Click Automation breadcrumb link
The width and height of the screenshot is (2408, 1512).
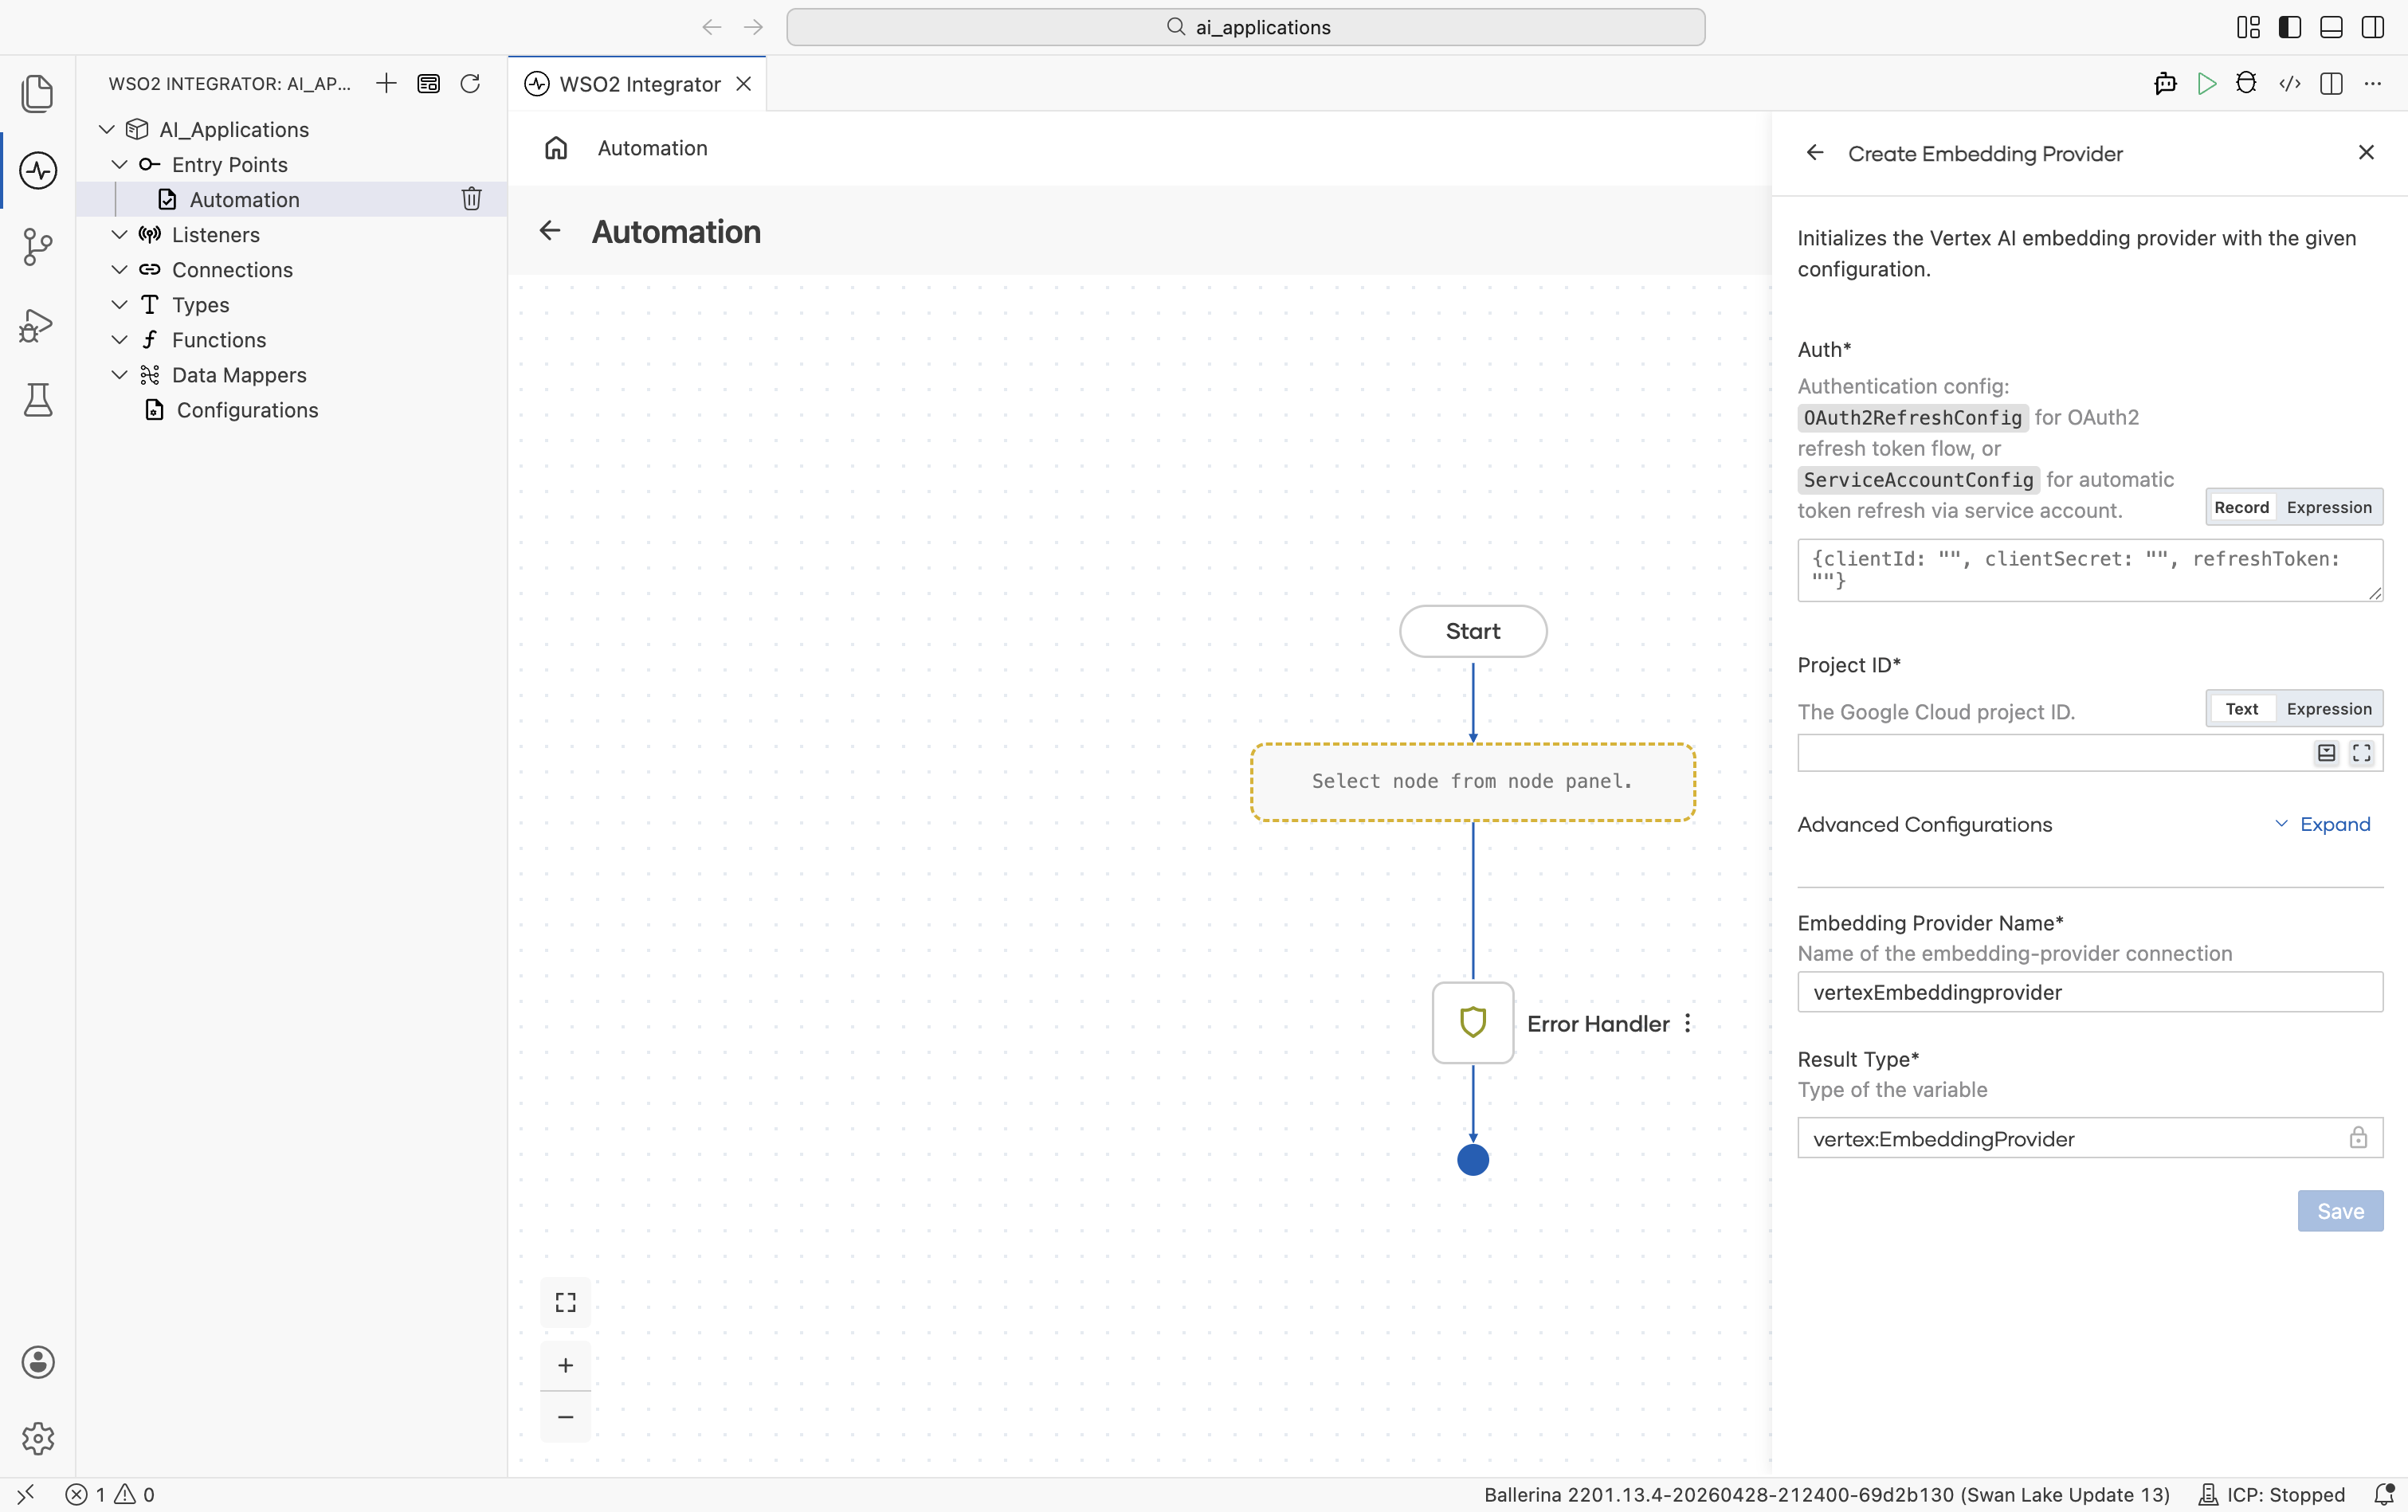(x=653, y=148)
